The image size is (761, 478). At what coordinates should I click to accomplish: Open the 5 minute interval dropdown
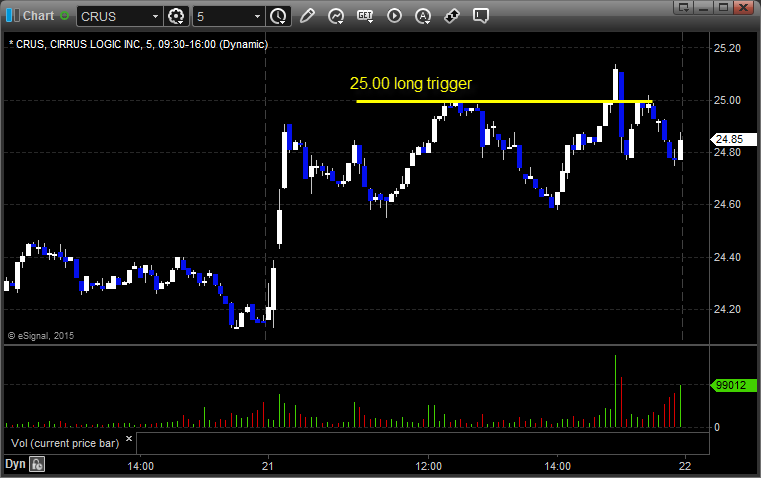pos(257,16)
